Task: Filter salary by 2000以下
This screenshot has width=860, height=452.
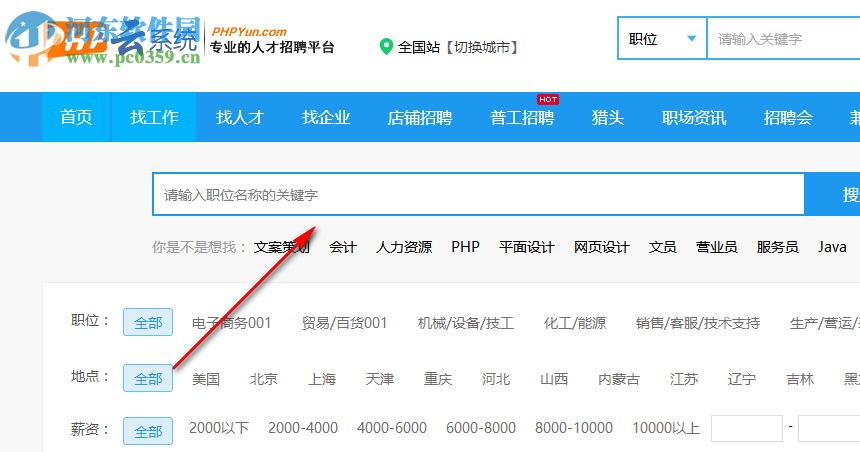Action: coord(219,428)
